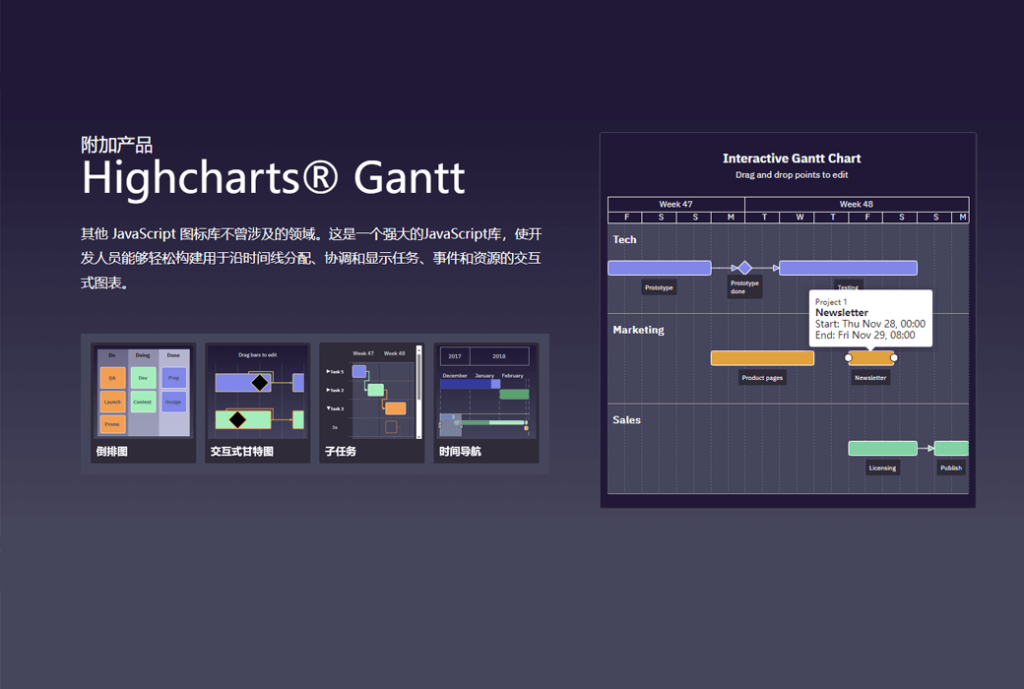Viewport: 1024px width, 689px height.
Task: Click the right handle of Newsletter bar
Action: click(894, 358)
